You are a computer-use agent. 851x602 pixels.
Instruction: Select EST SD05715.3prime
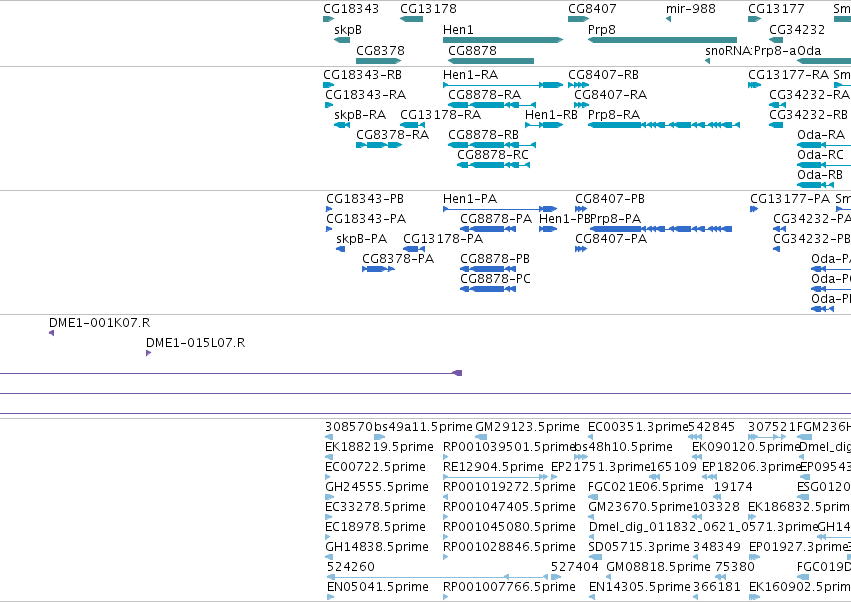(x=595, y=557)
